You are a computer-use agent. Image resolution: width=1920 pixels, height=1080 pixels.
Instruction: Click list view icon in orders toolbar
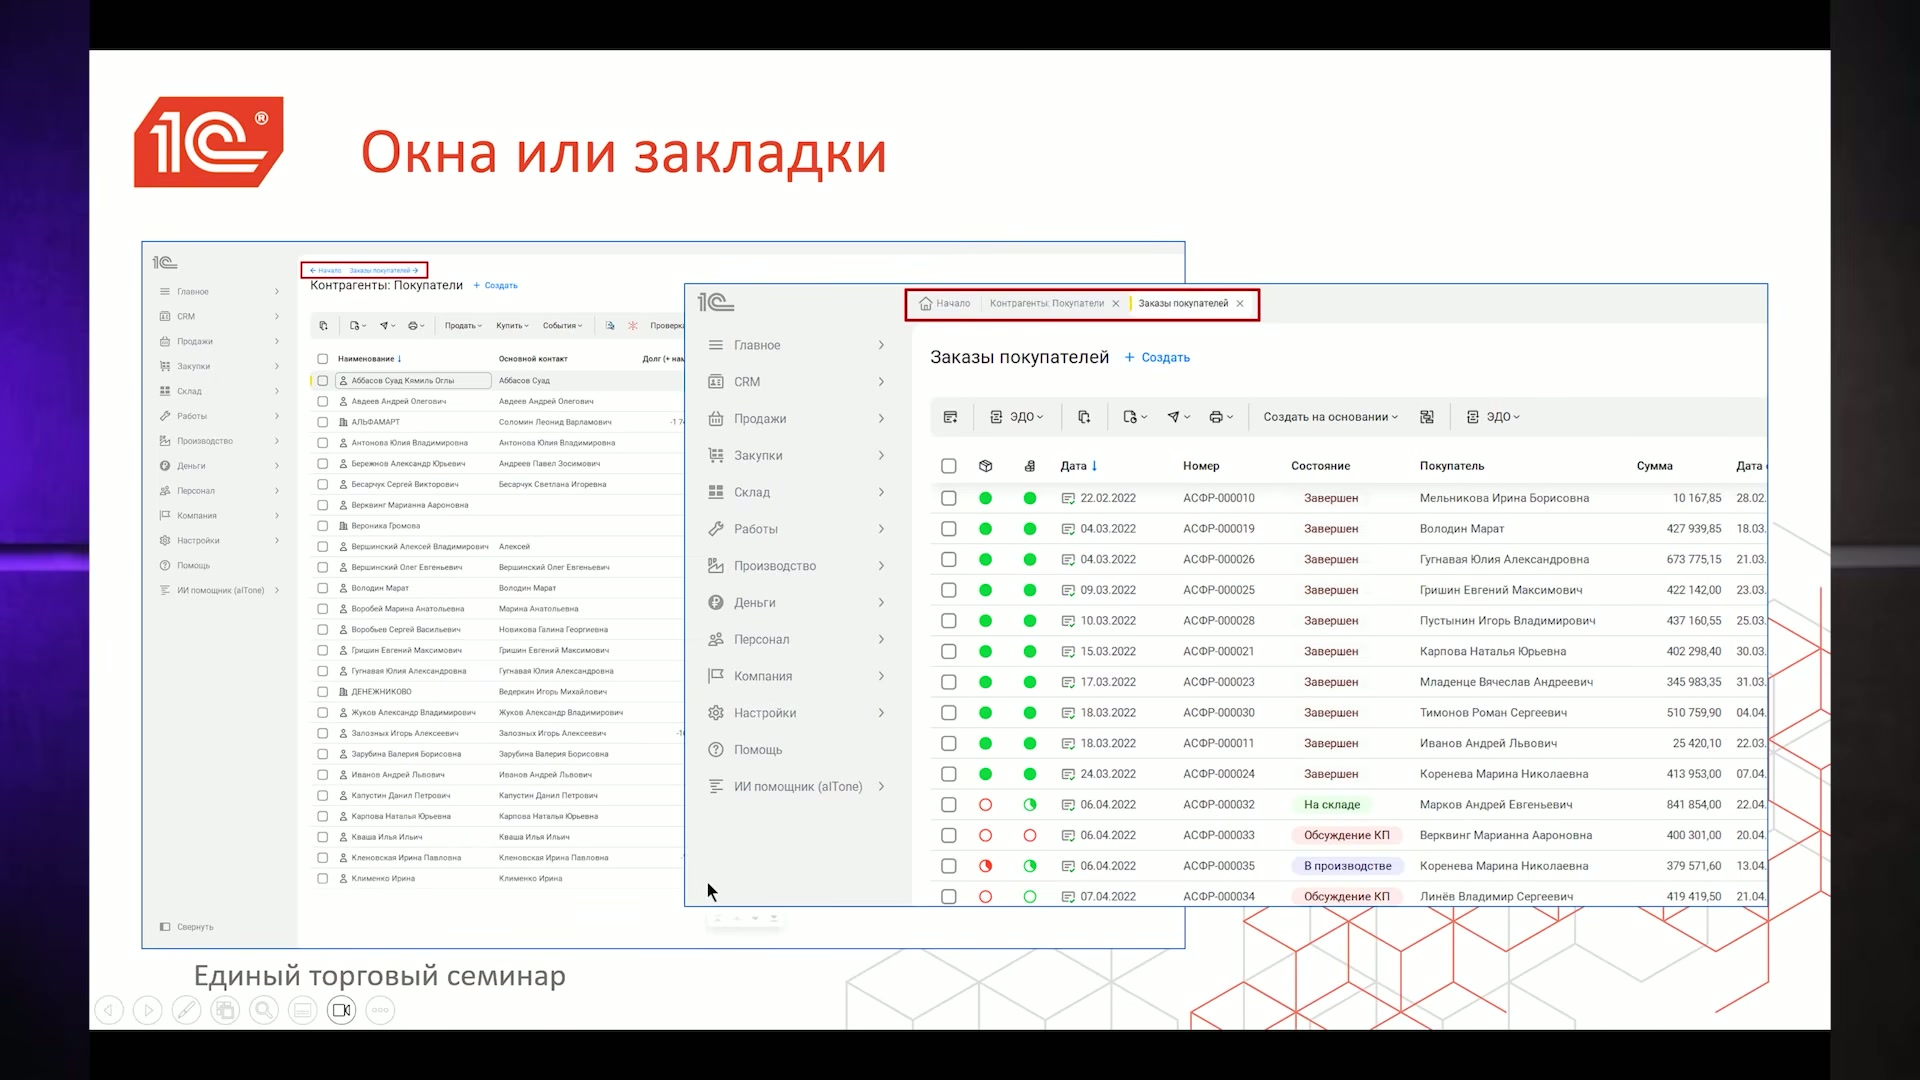pos(950,417)
